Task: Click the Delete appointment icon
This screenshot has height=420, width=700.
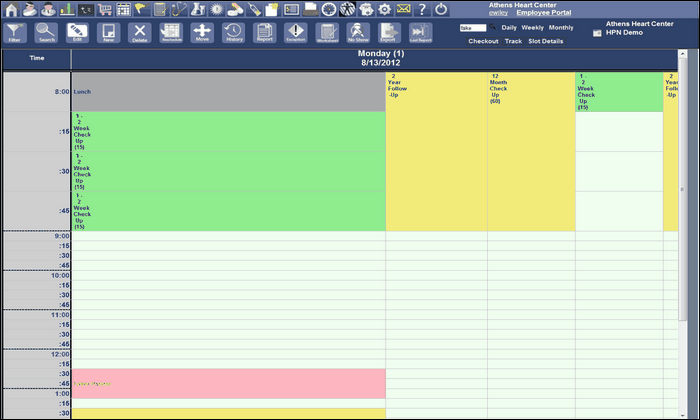Action: (x=139, y=33)
